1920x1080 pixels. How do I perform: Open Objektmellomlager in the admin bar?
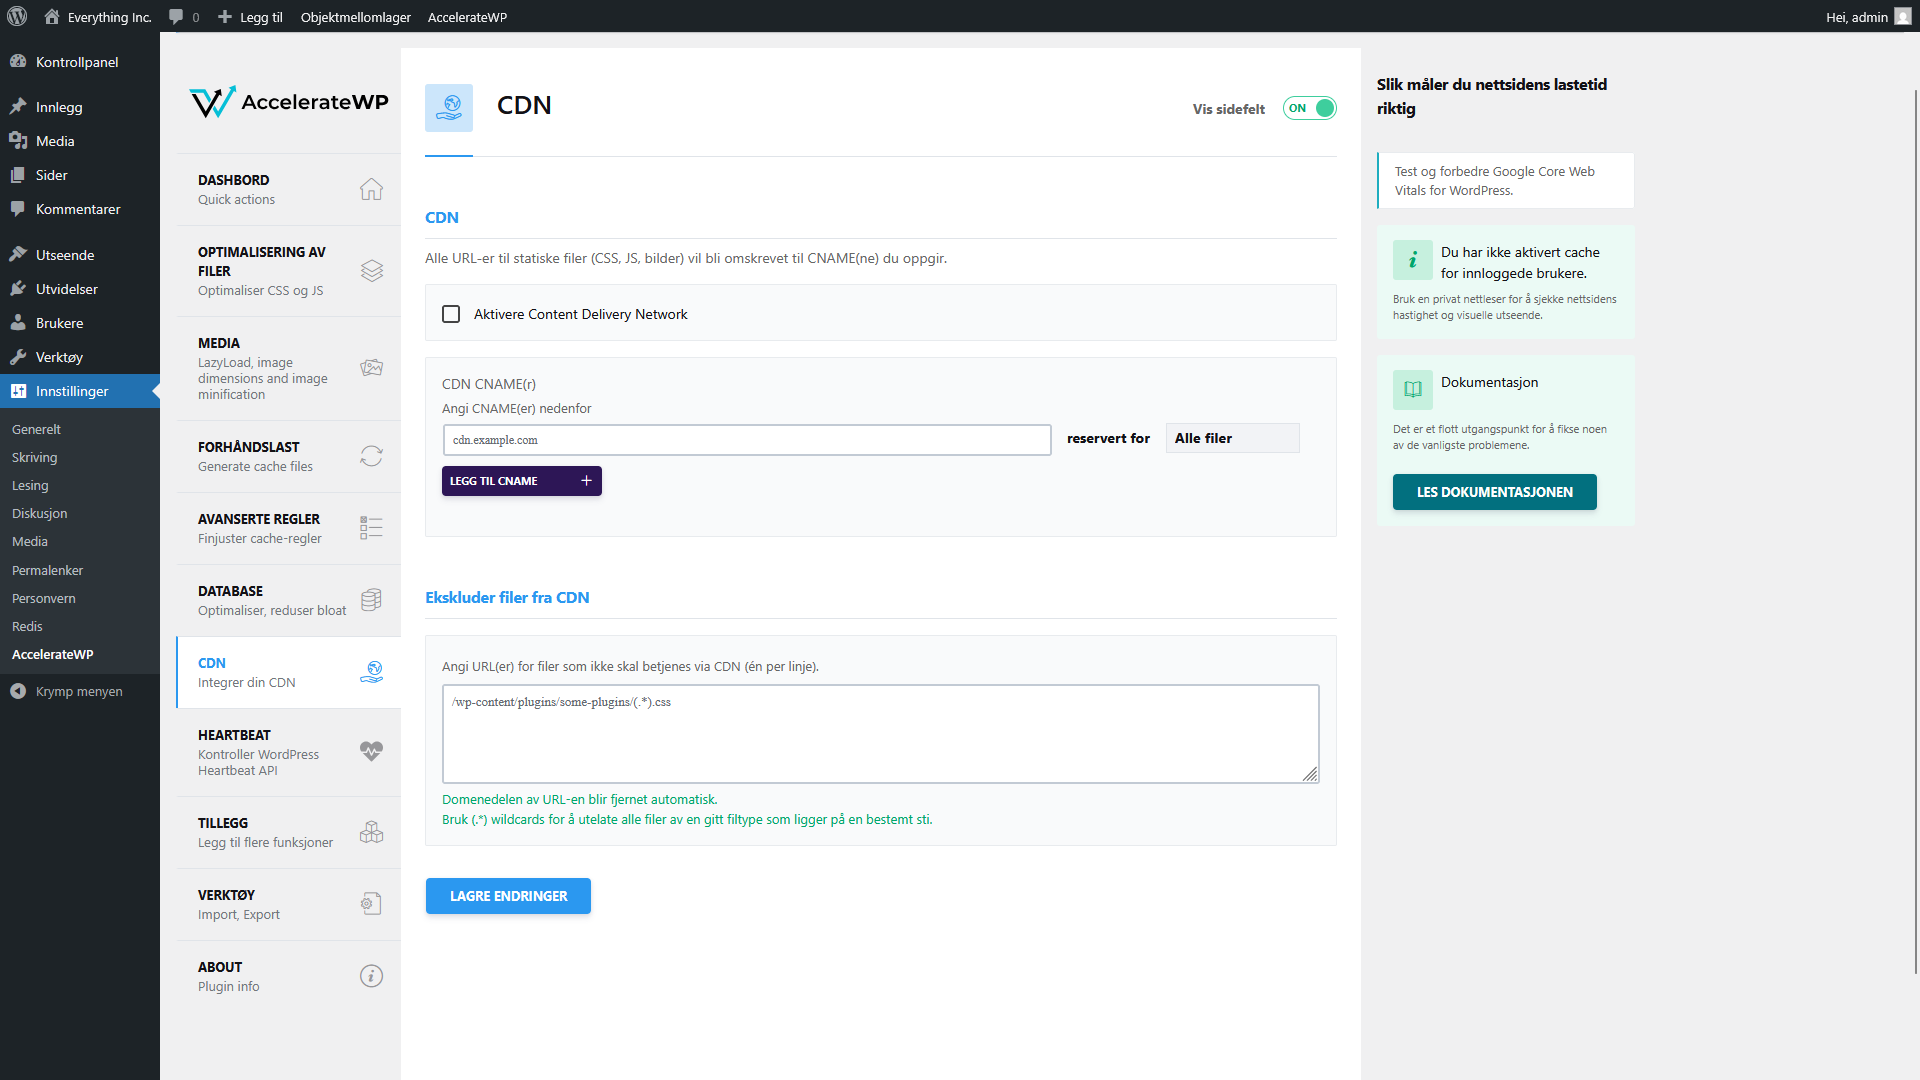coord(356,17)
